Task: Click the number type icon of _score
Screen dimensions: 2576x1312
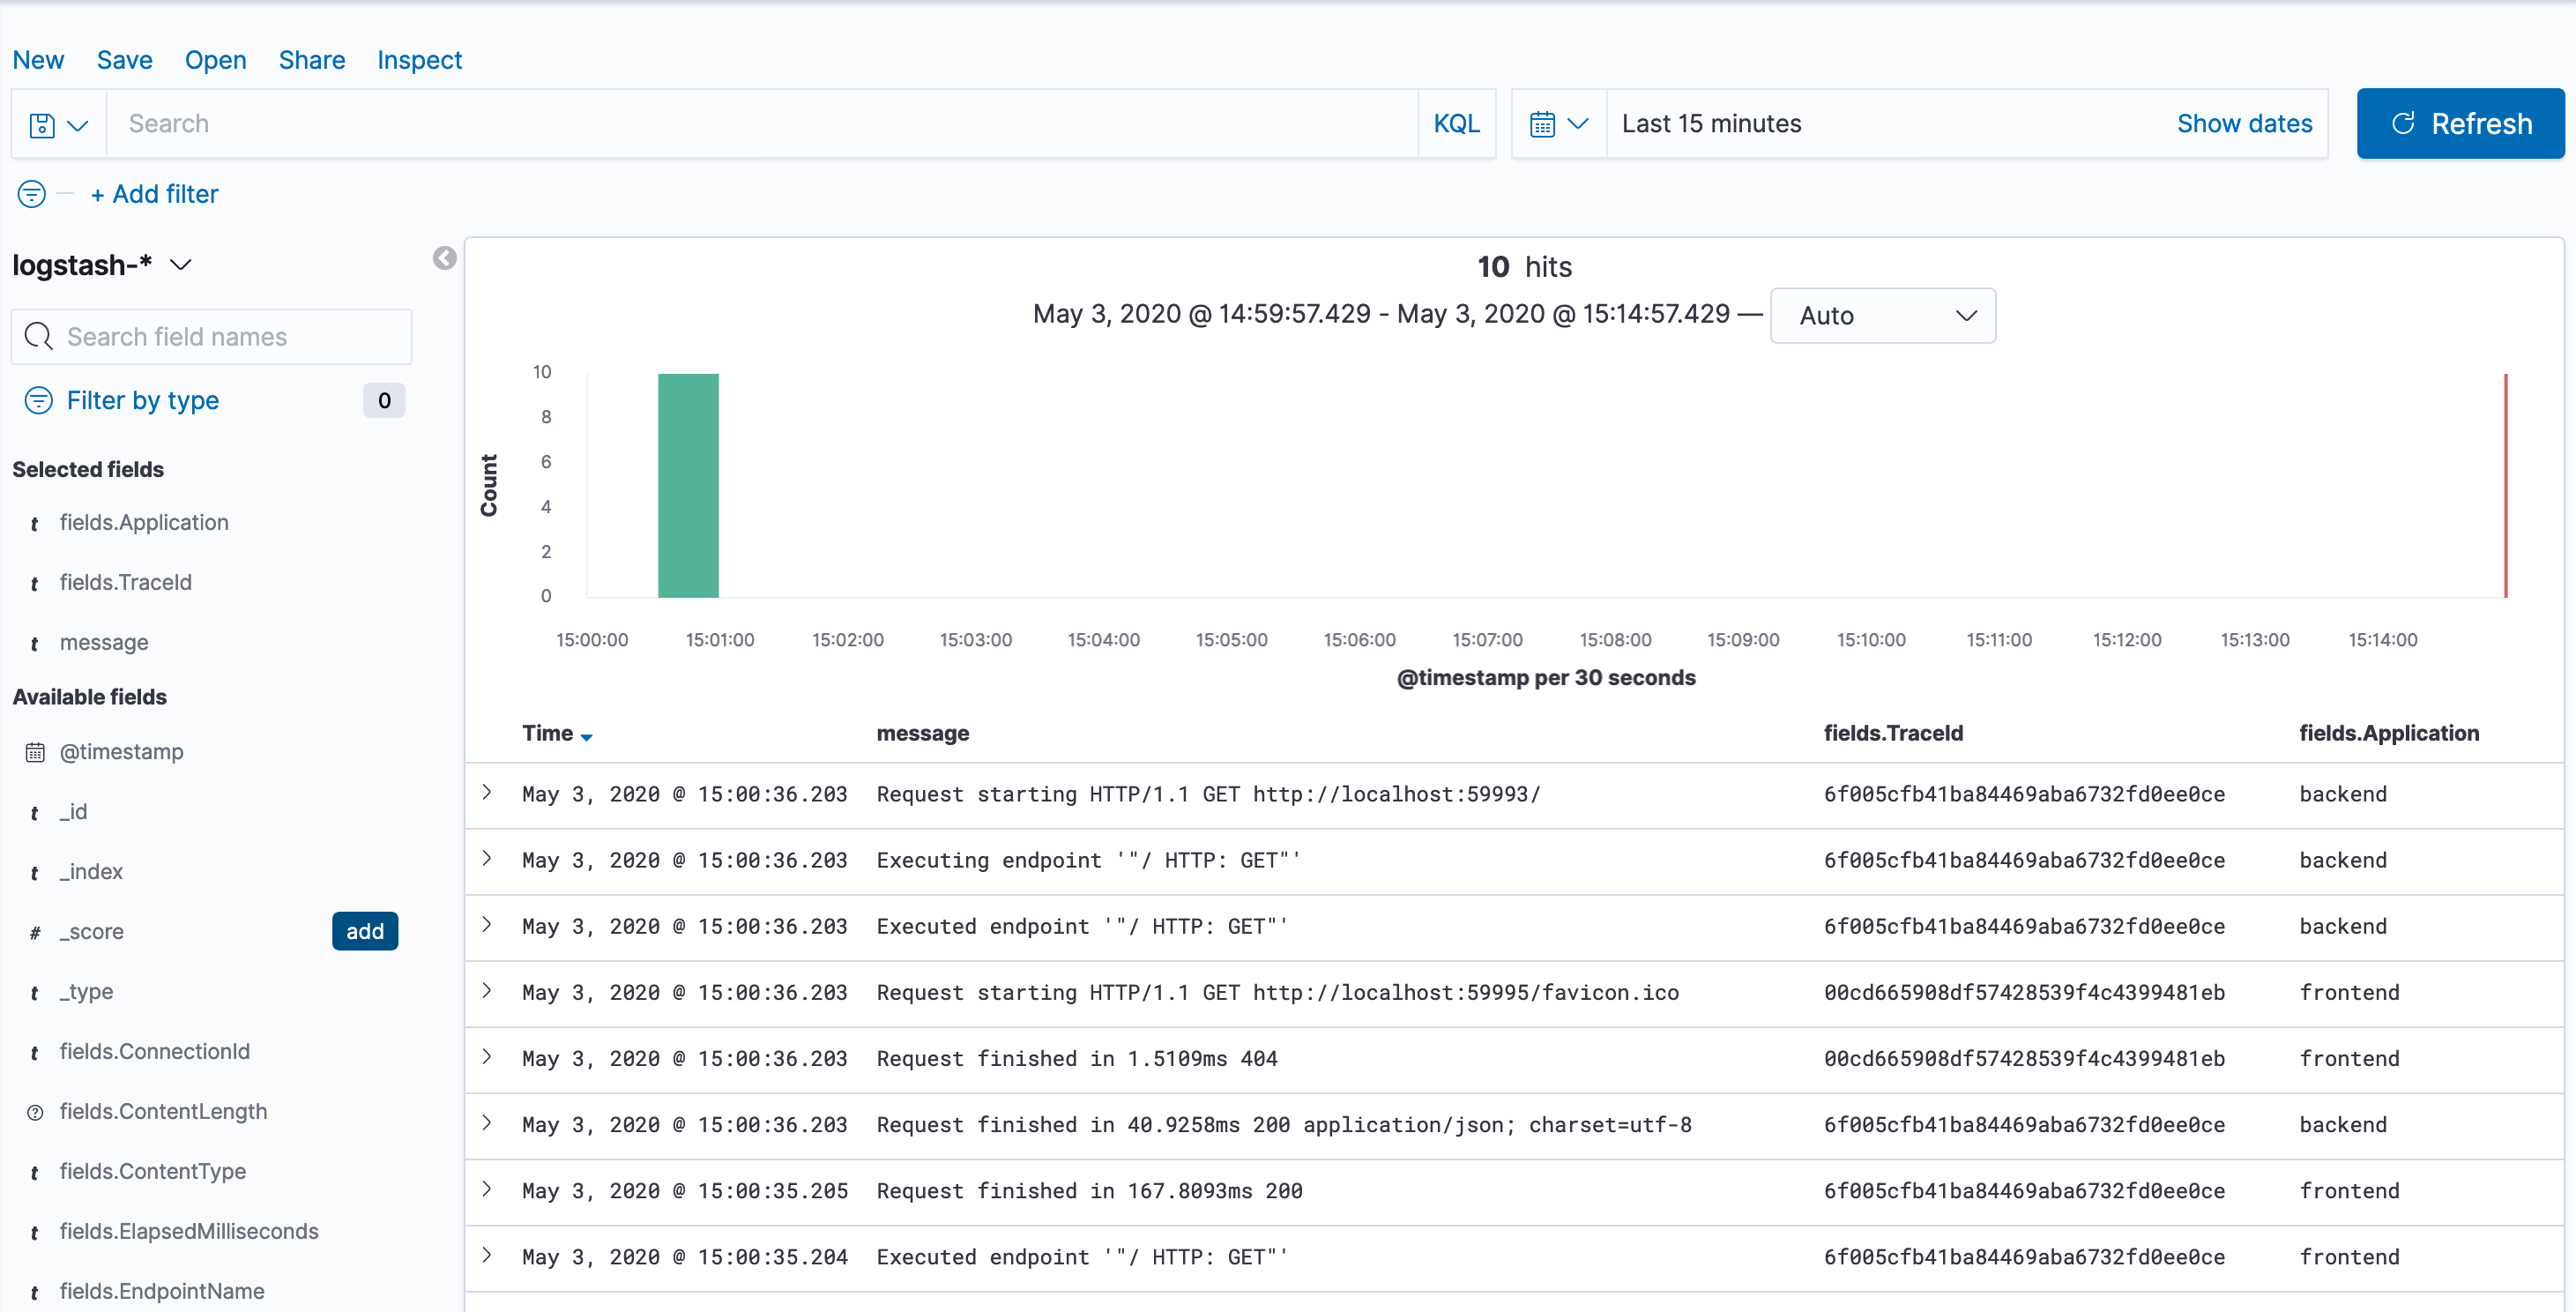Action: point(35,933)
